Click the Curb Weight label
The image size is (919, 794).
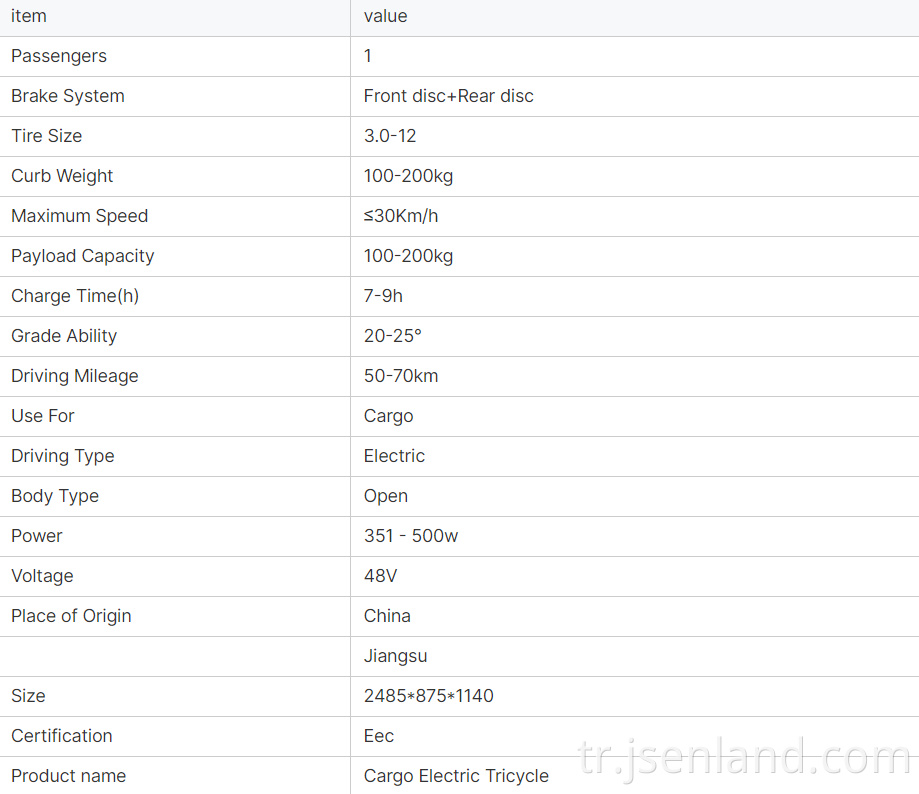[62, 176]
